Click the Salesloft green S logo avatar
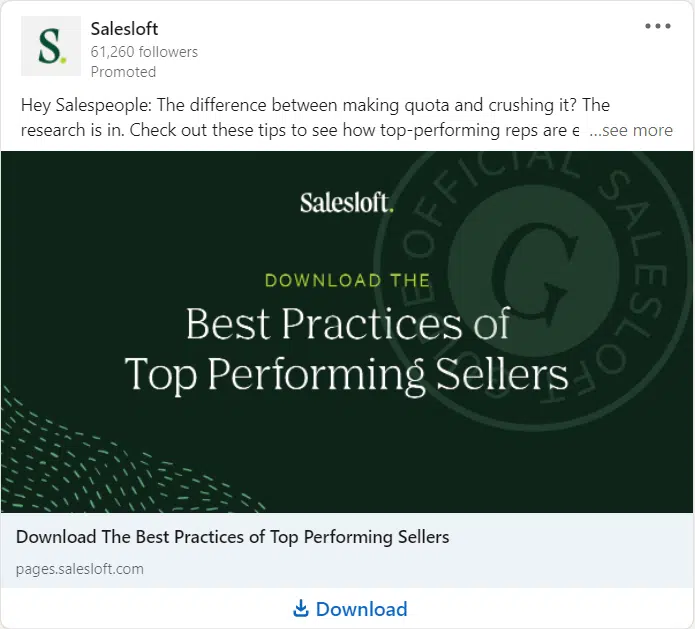This screenshot has width=695, height=629. coord(51,46)
